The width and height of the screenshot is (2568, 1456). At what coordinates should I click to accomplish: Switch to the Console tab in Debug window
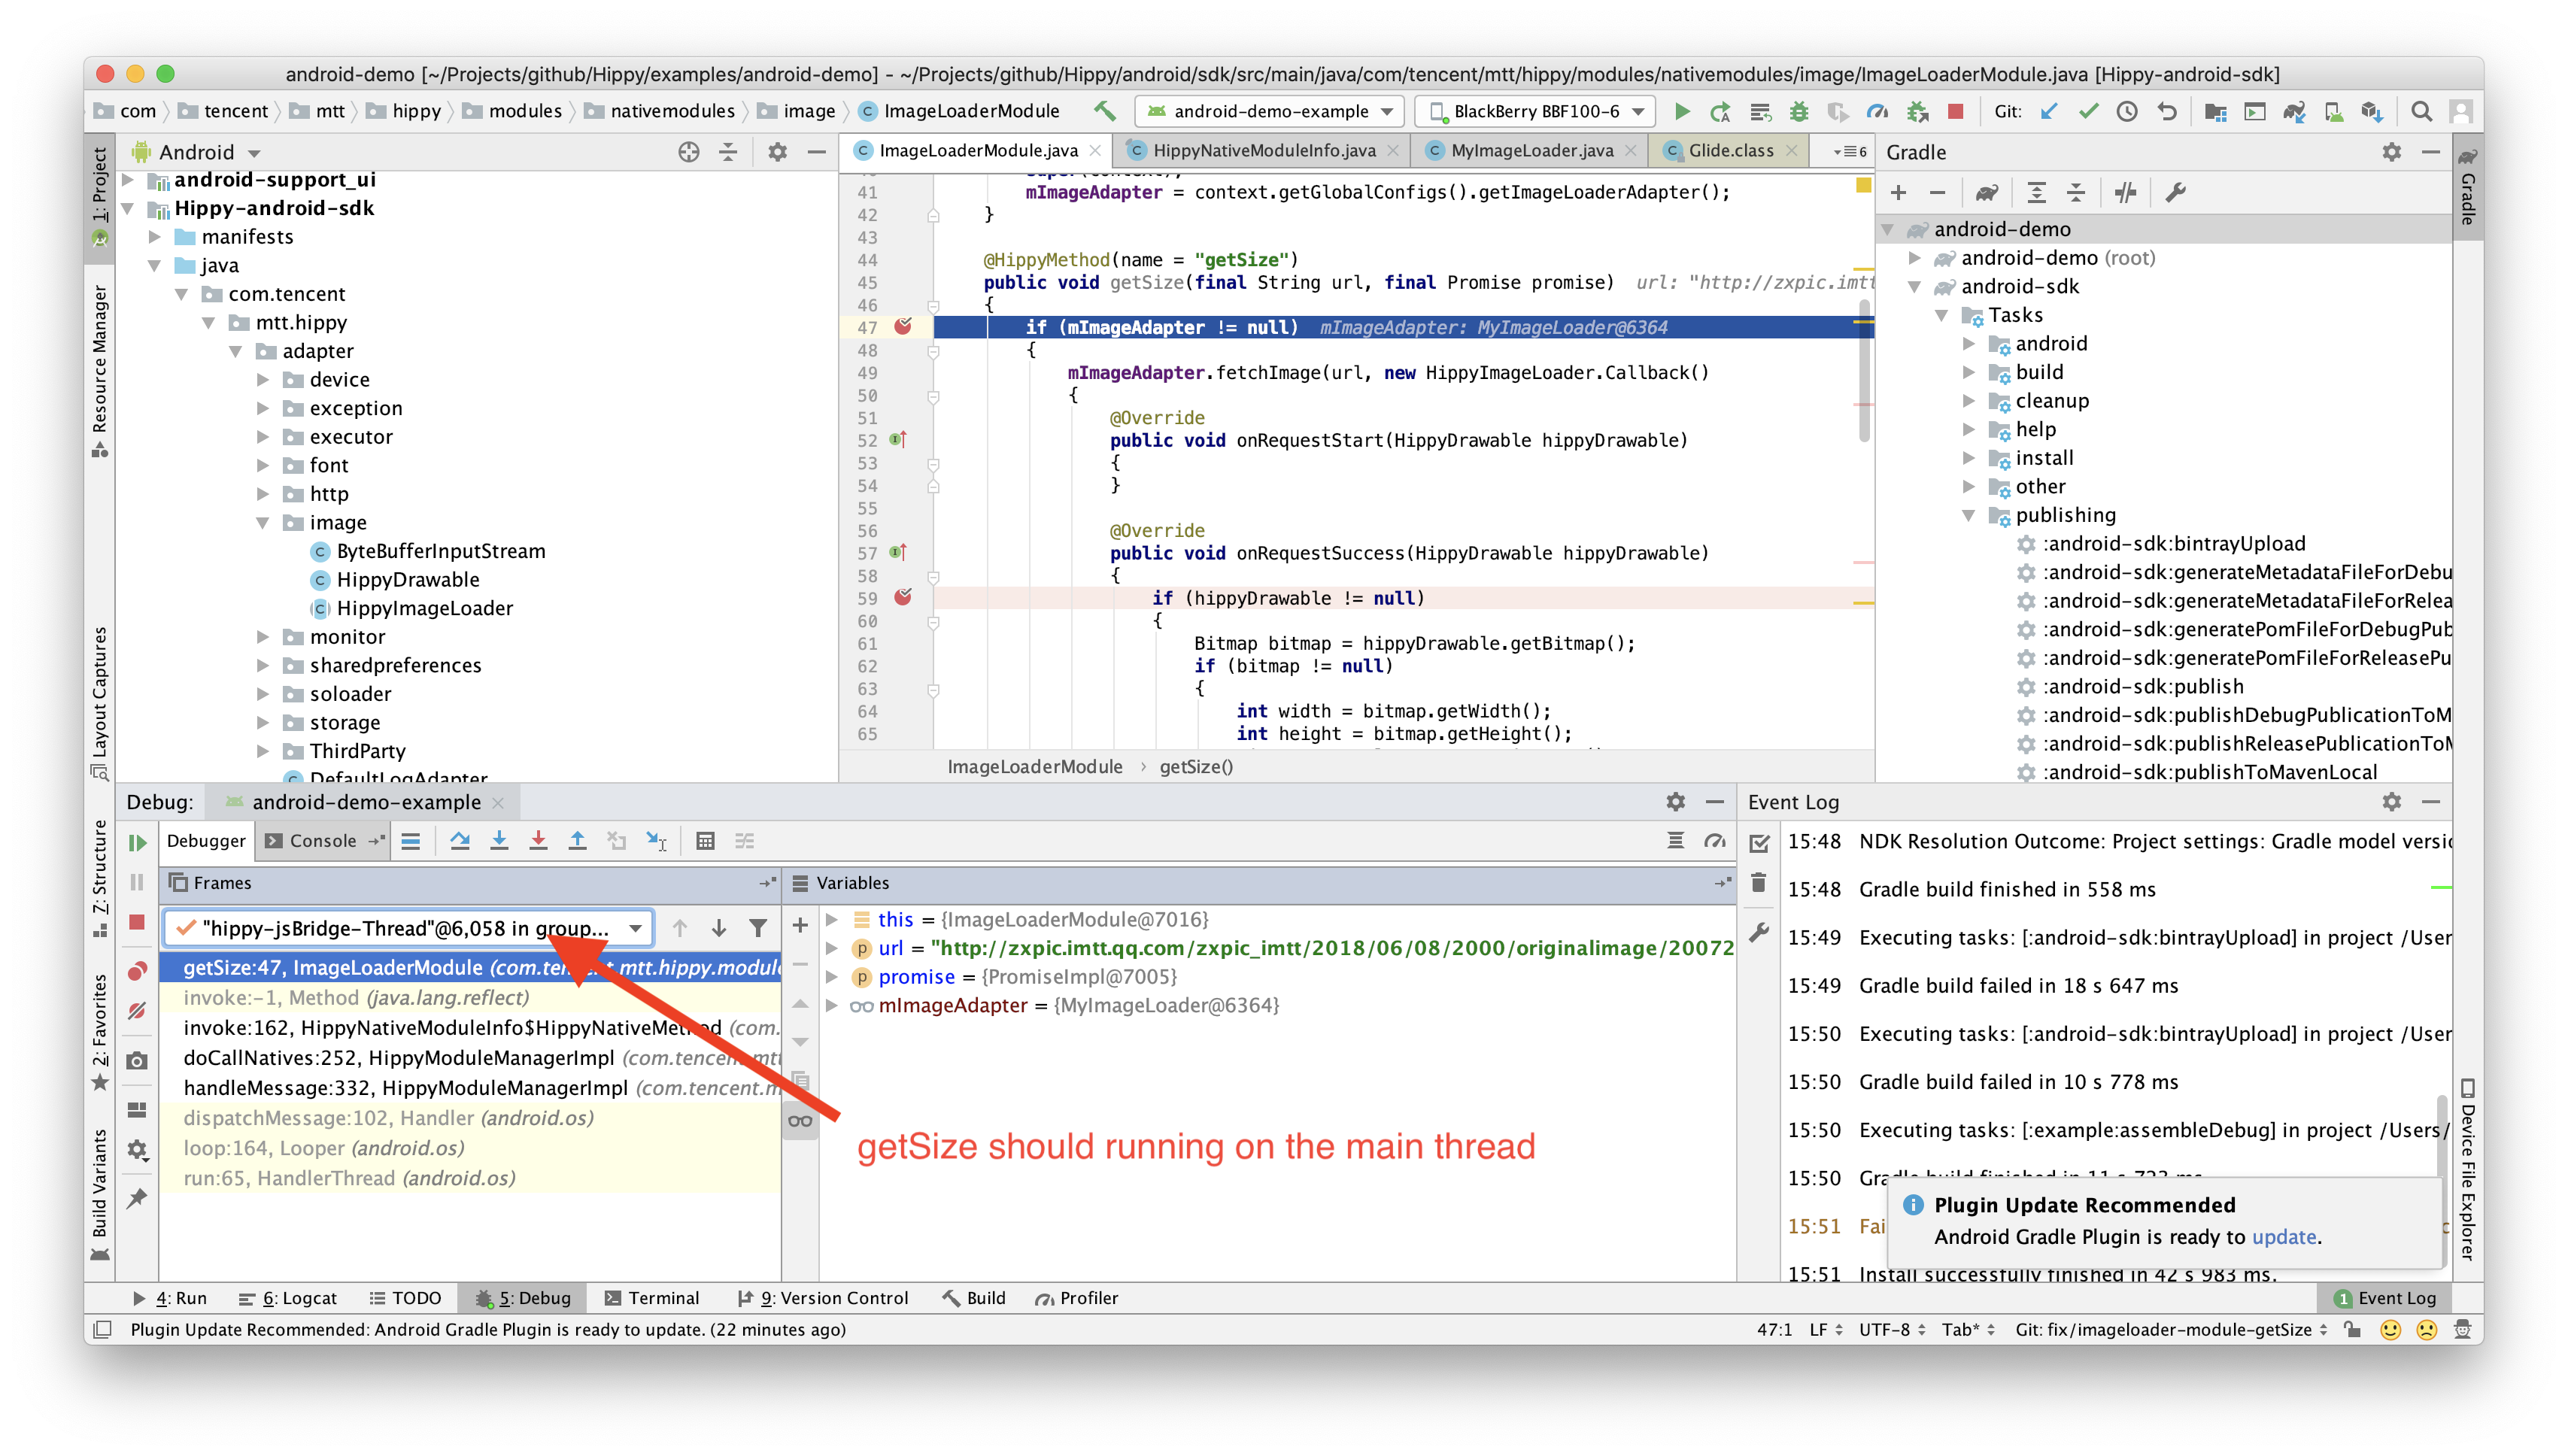click(322, 840)
